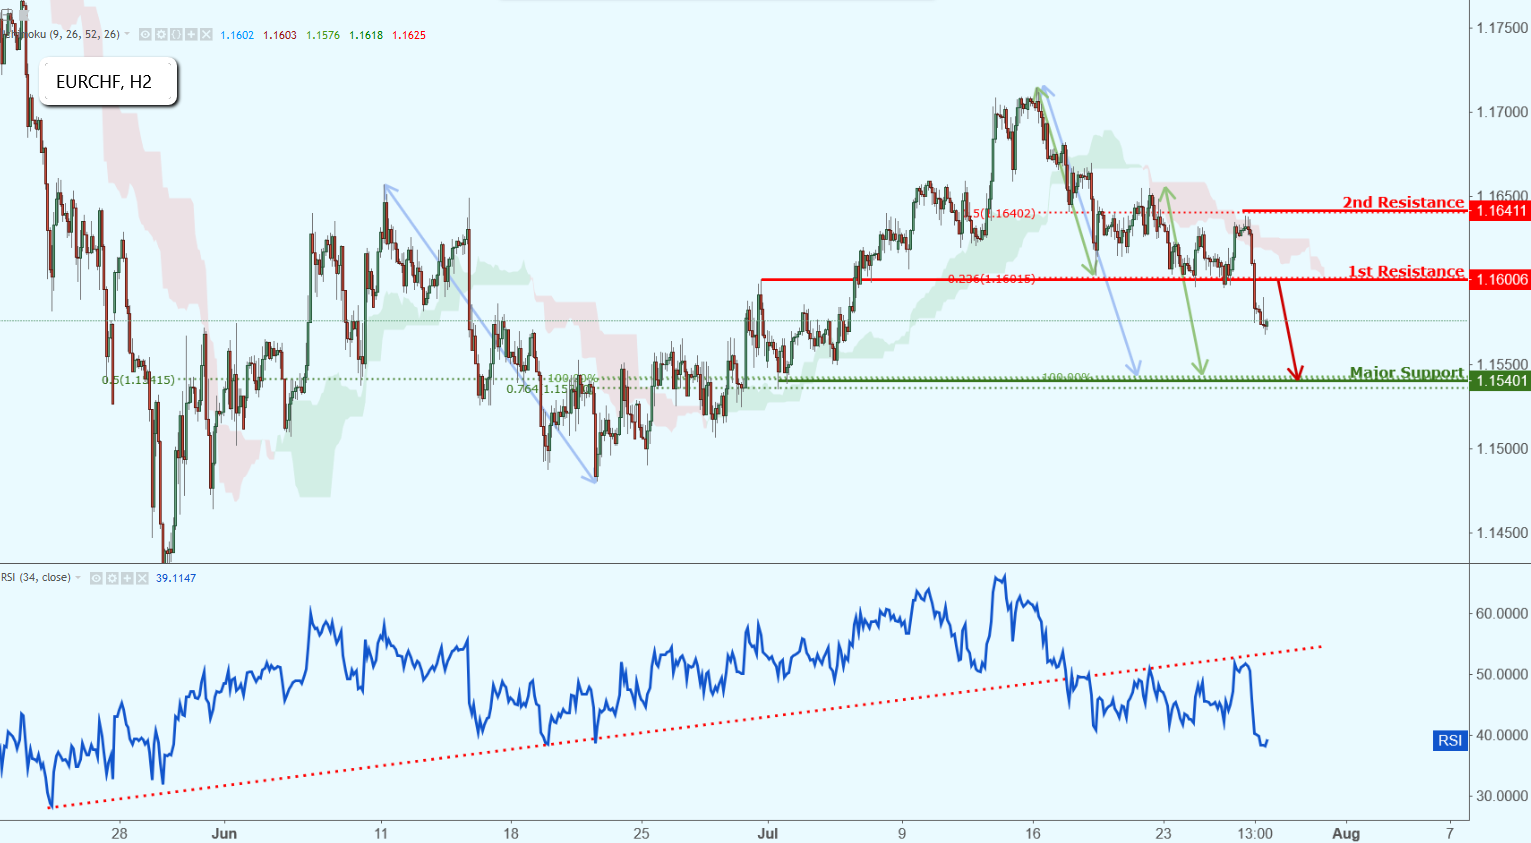Click the 1.17500 price scale label
The image size is (1531, 843).
[x=1503, y=28]
